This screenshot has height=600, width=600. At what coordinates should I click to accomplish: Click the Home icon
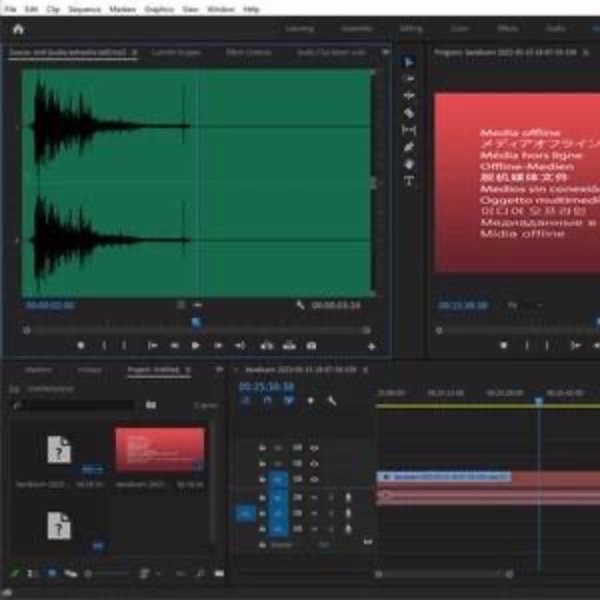click(18, 29)
